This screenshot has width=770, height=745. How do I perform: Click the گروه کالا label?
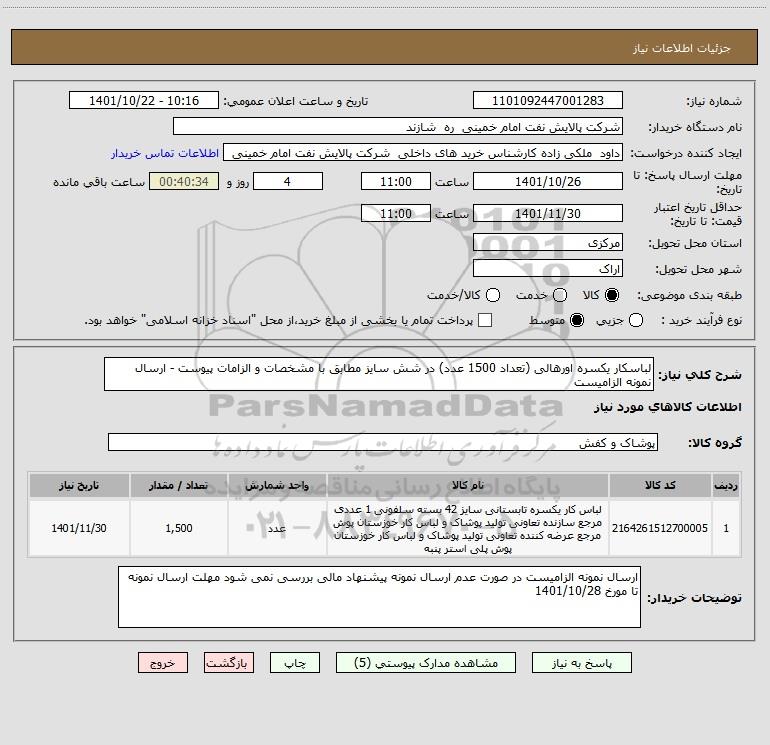pyautogui.click(x=715, y=443)
